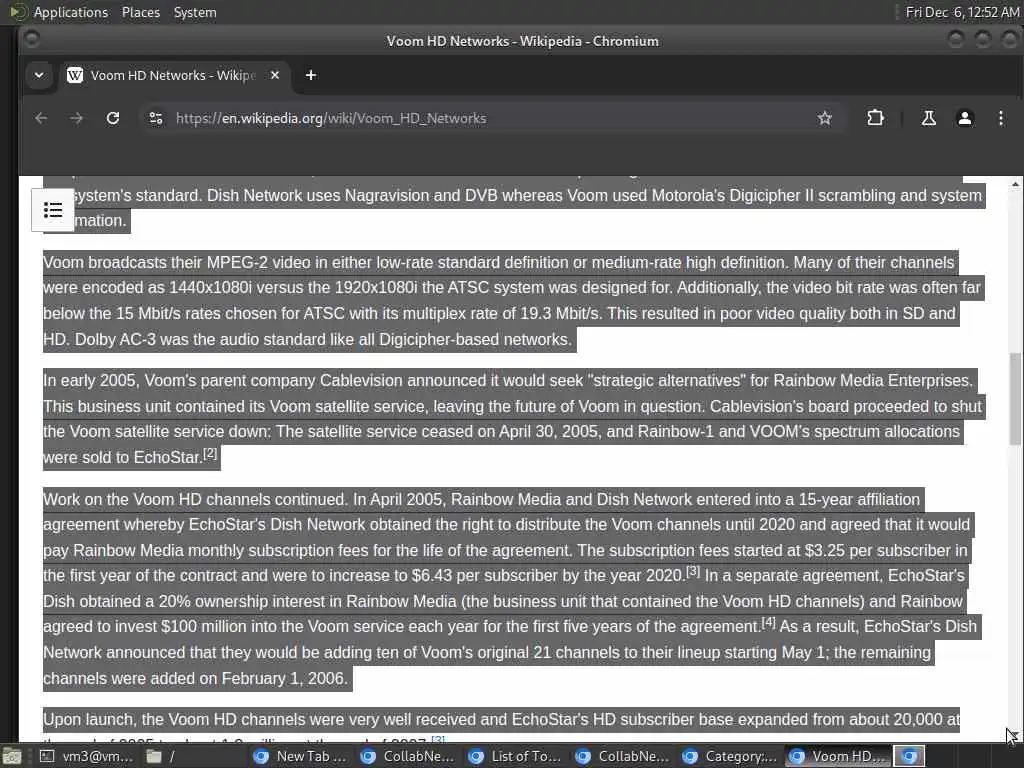This screenshot has height=768, width=1024.
Task: Open the System menu
Action: click(195, 12)
